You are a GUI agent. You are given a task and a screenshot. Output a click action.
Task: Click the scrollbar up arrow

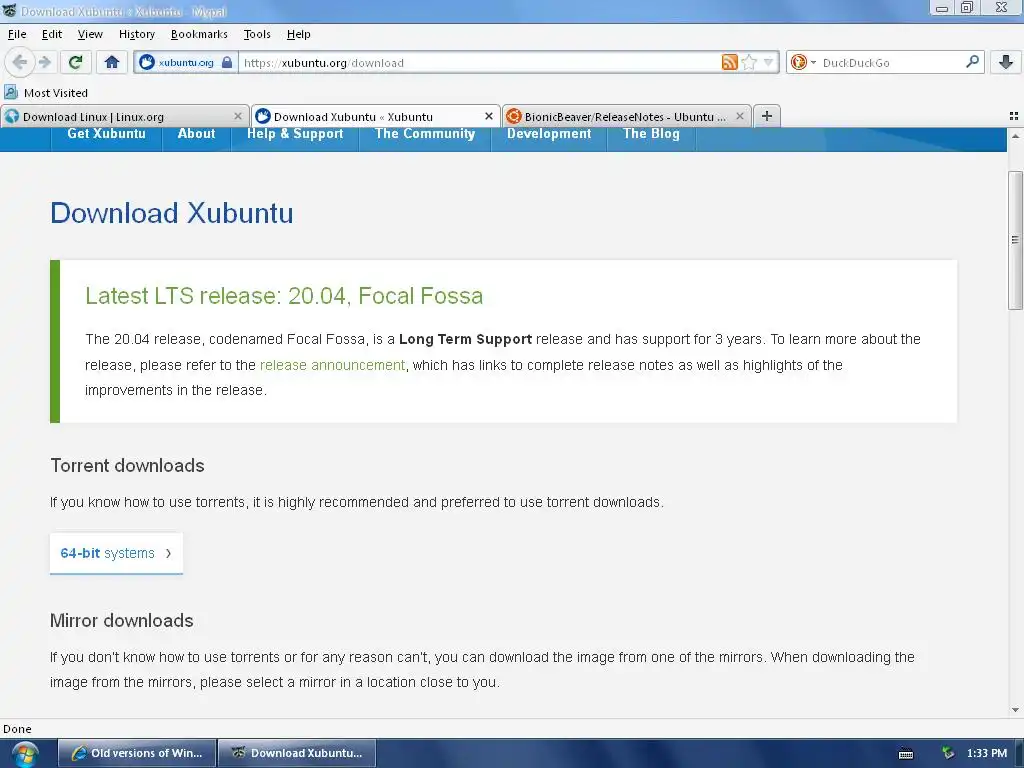point(1015,136)
